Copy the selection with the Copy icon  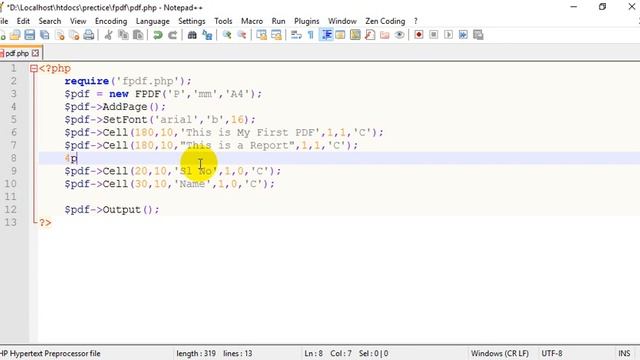123,35
